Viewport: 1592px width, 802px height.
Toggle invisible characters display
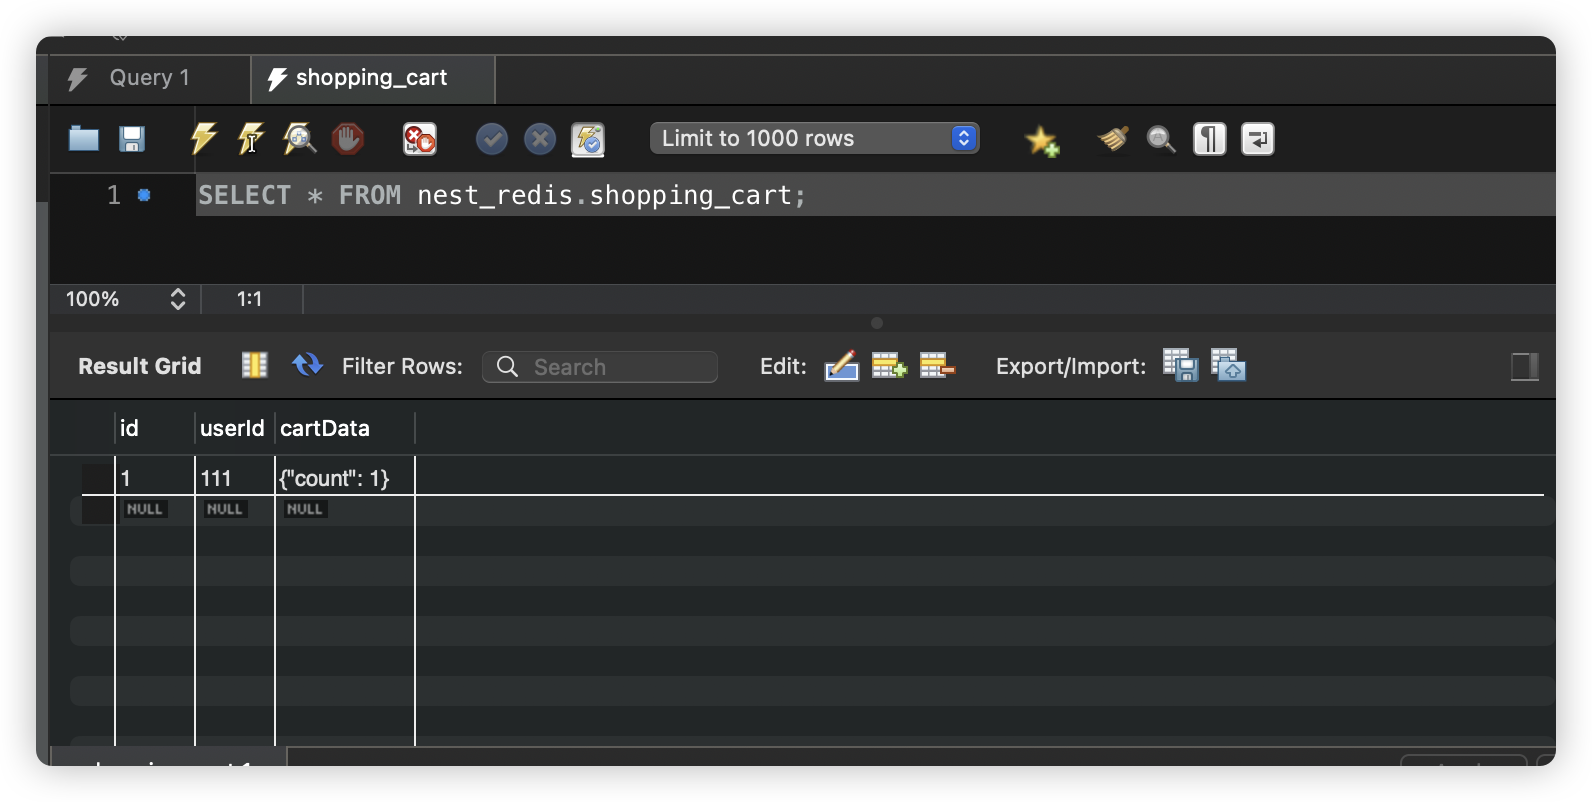click(1209, 139)
